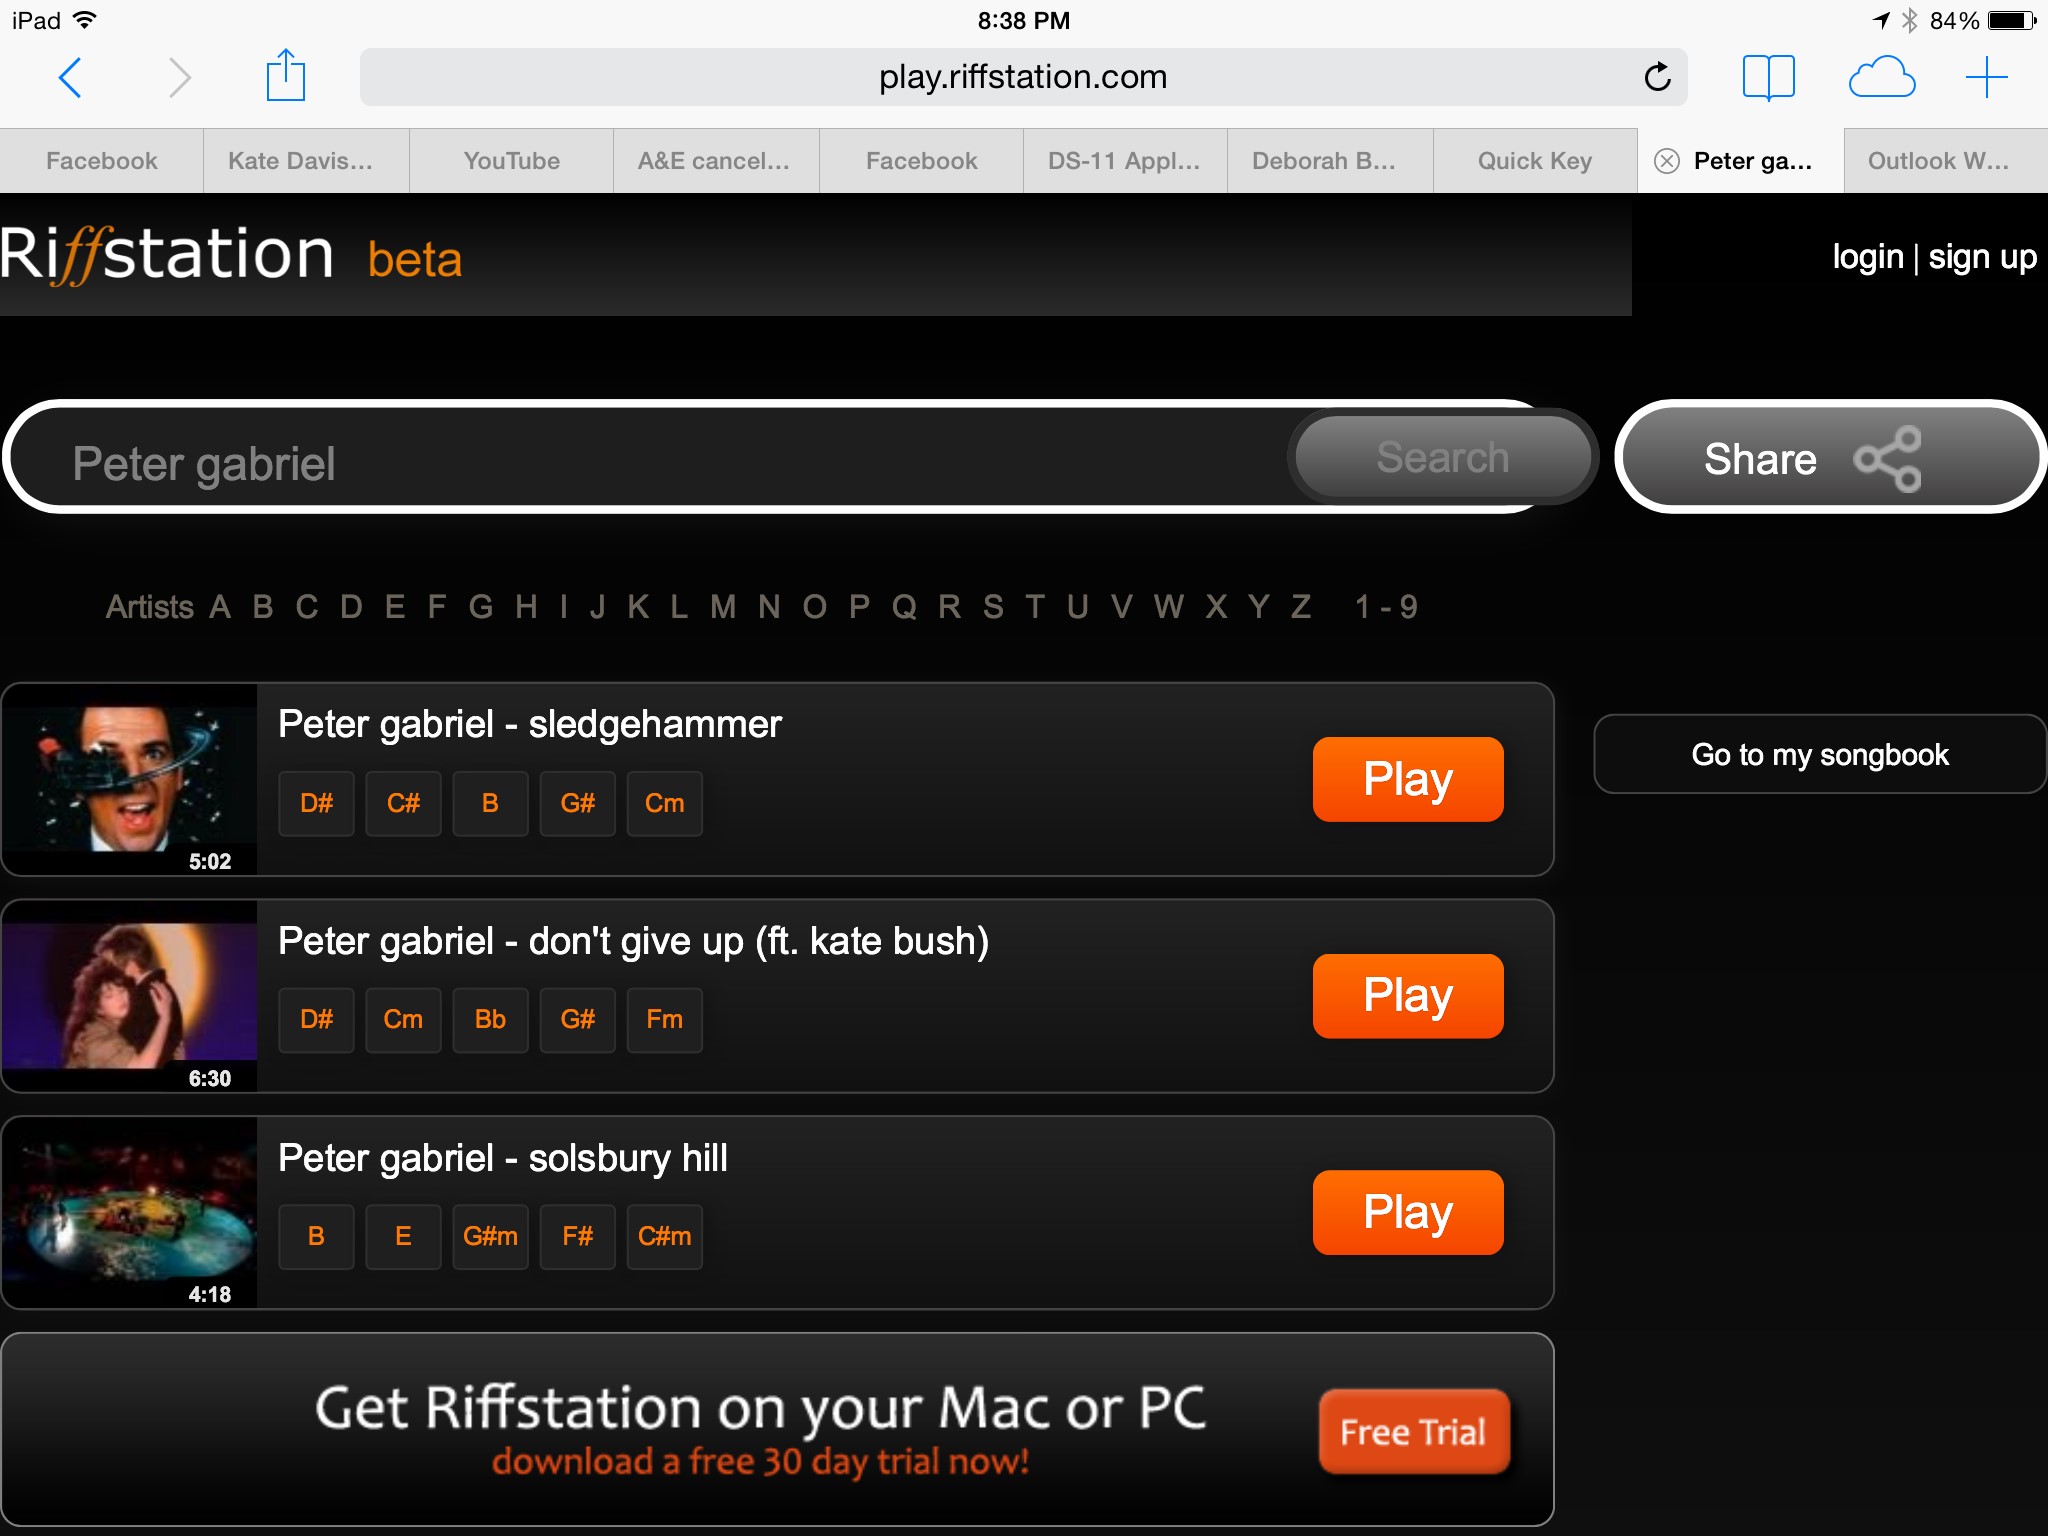Switch to the YouTube tab
The image size is (2048, 1536).
point(512,161)
